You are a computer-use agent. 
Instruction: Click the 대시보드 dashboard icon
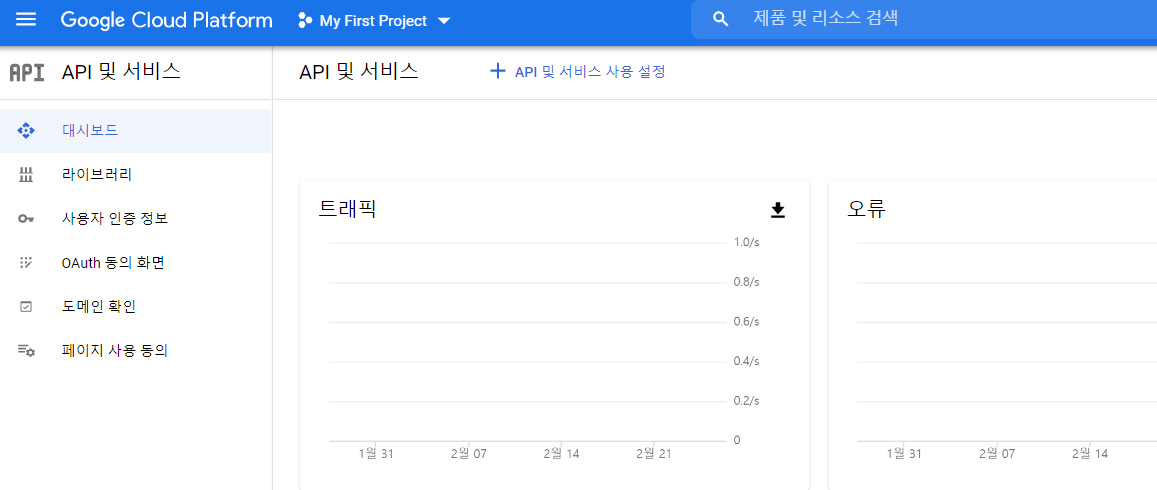click(x=26, y=130)
